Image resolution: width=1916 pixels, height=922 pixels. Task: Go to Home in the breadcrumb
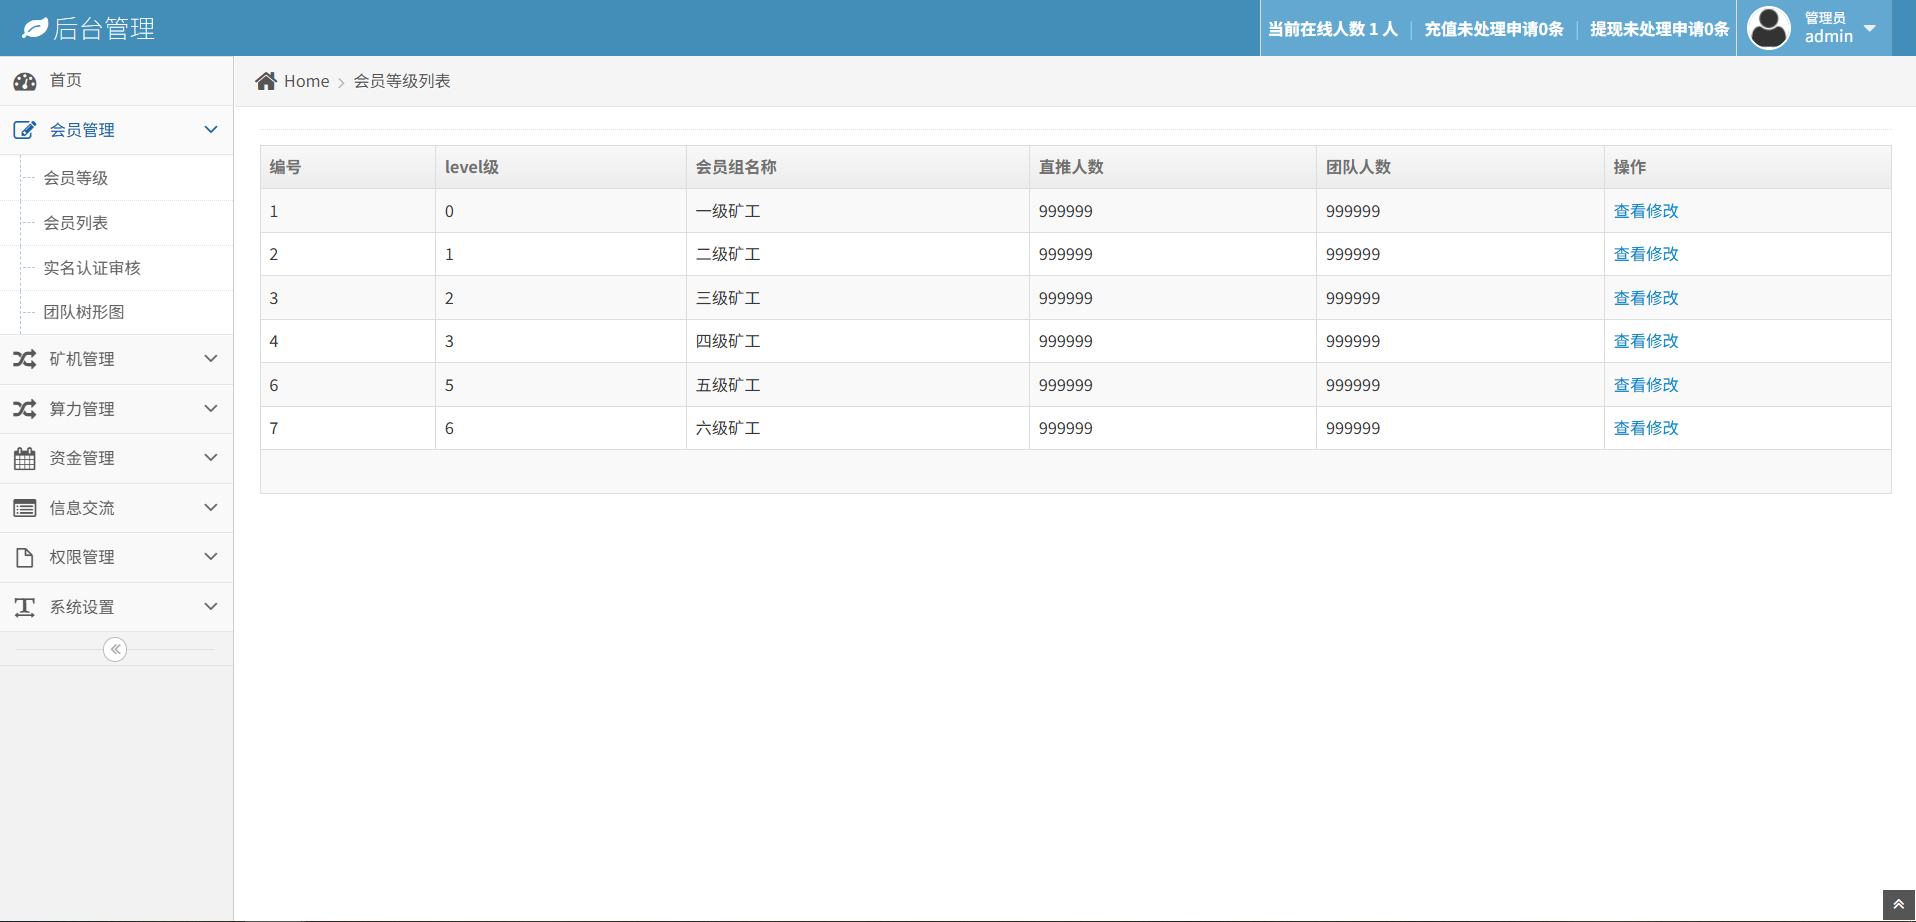coord(306,81)
